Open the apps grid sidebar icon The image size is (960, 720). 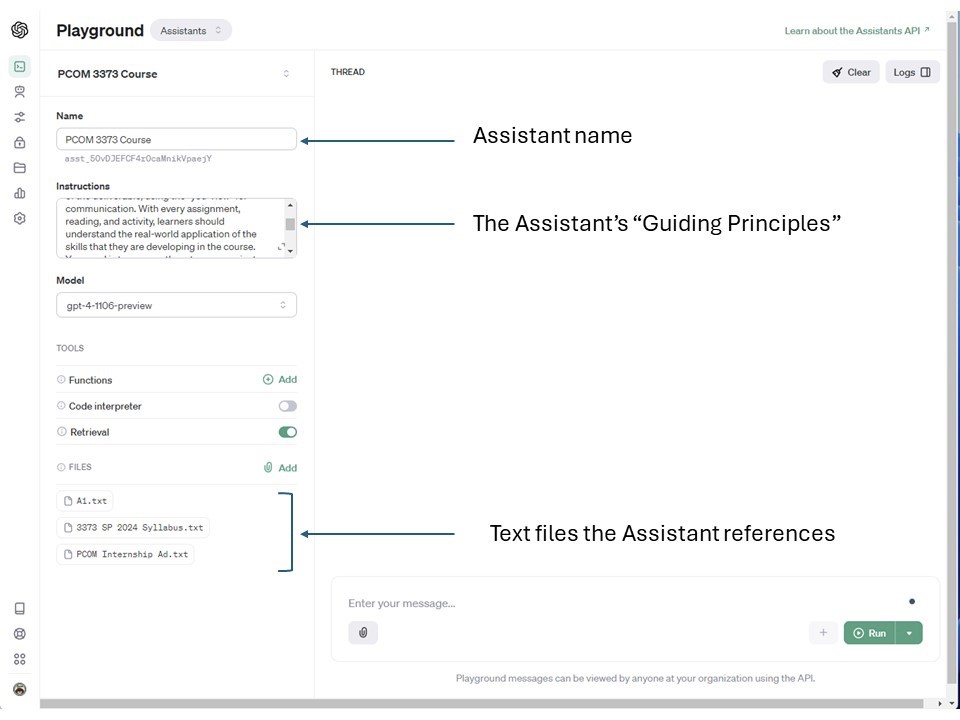click(x=20, y=659)
